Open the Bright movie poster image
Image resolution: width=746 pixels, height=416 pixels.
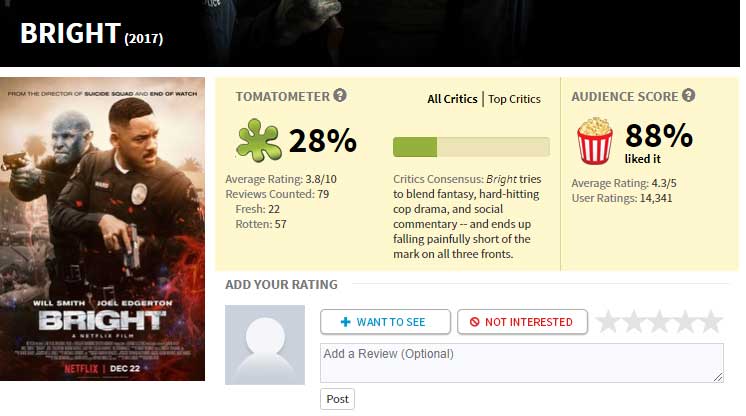(102, 229)
